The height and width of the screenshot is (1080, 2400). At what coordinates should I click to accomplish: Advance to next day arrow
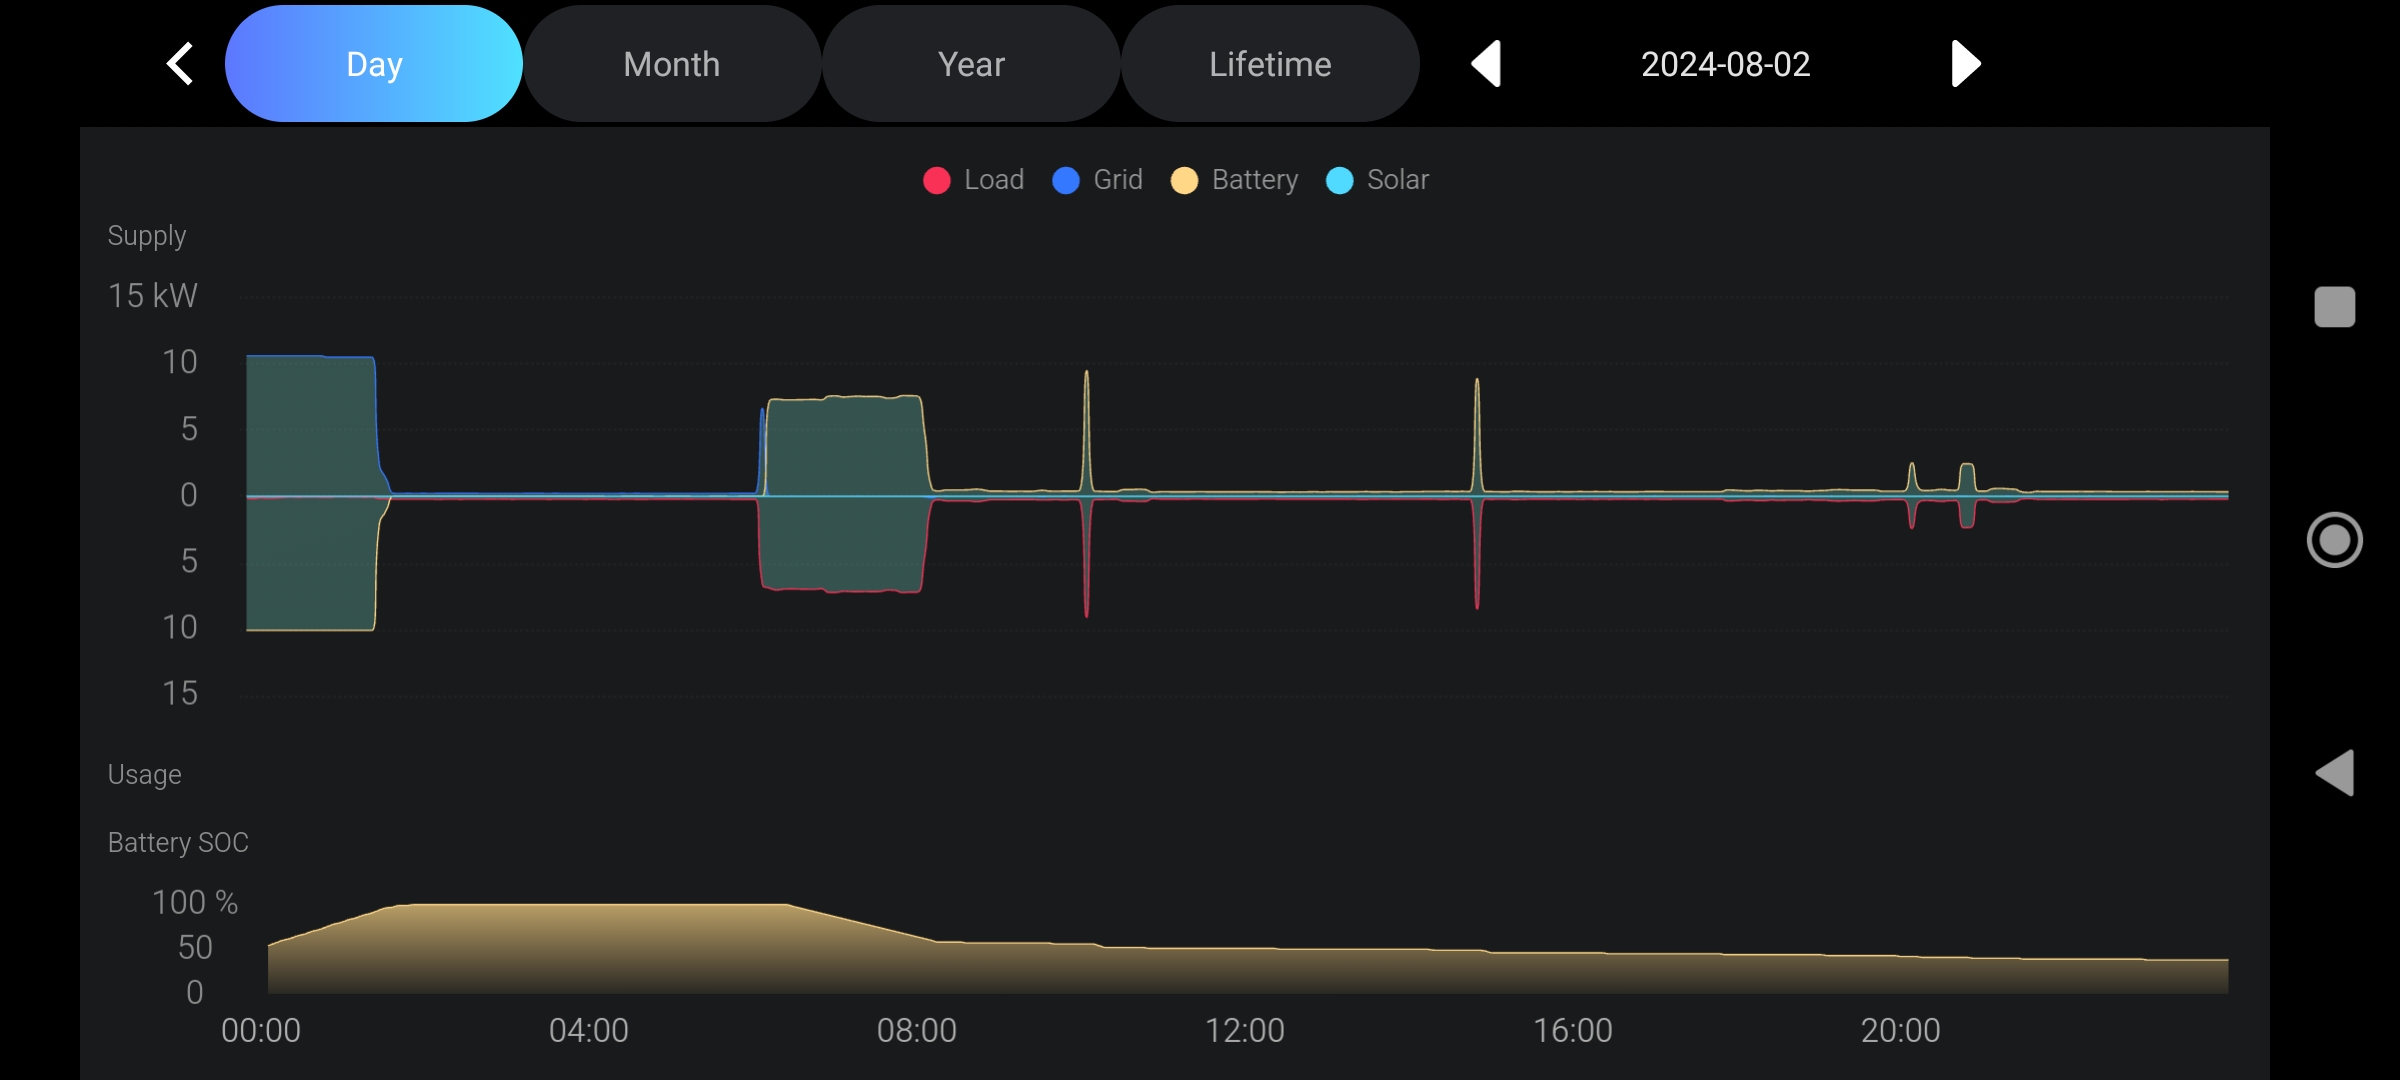pyautogui.click(x=1965, y=64)
